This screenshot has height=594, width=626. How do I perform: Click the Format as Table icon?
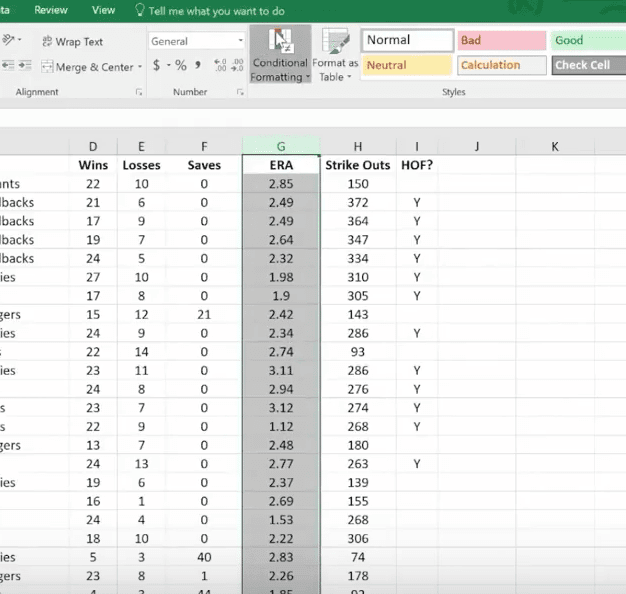(335, 55)
